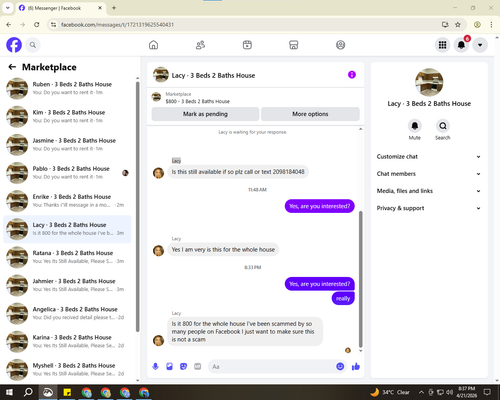Image resolution: width=500 pixels, height=400 pixels.
Task: Open Jasmine's 3 Beds 2 Baths conversation
Action: 67,145
